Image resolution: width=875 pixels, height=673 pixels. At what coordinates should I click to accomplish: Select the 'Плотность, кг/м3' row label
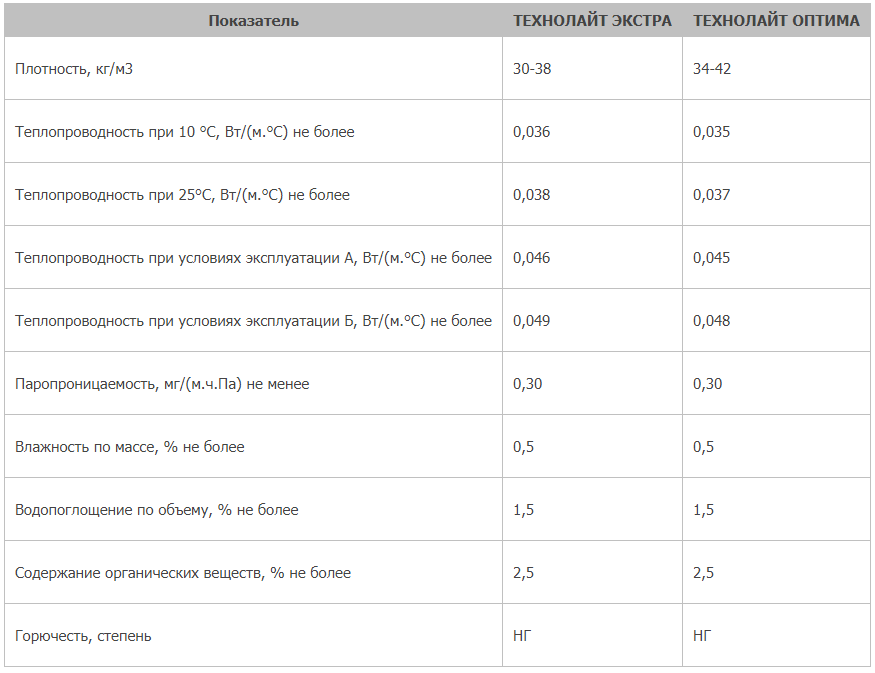tap(75, 69)
